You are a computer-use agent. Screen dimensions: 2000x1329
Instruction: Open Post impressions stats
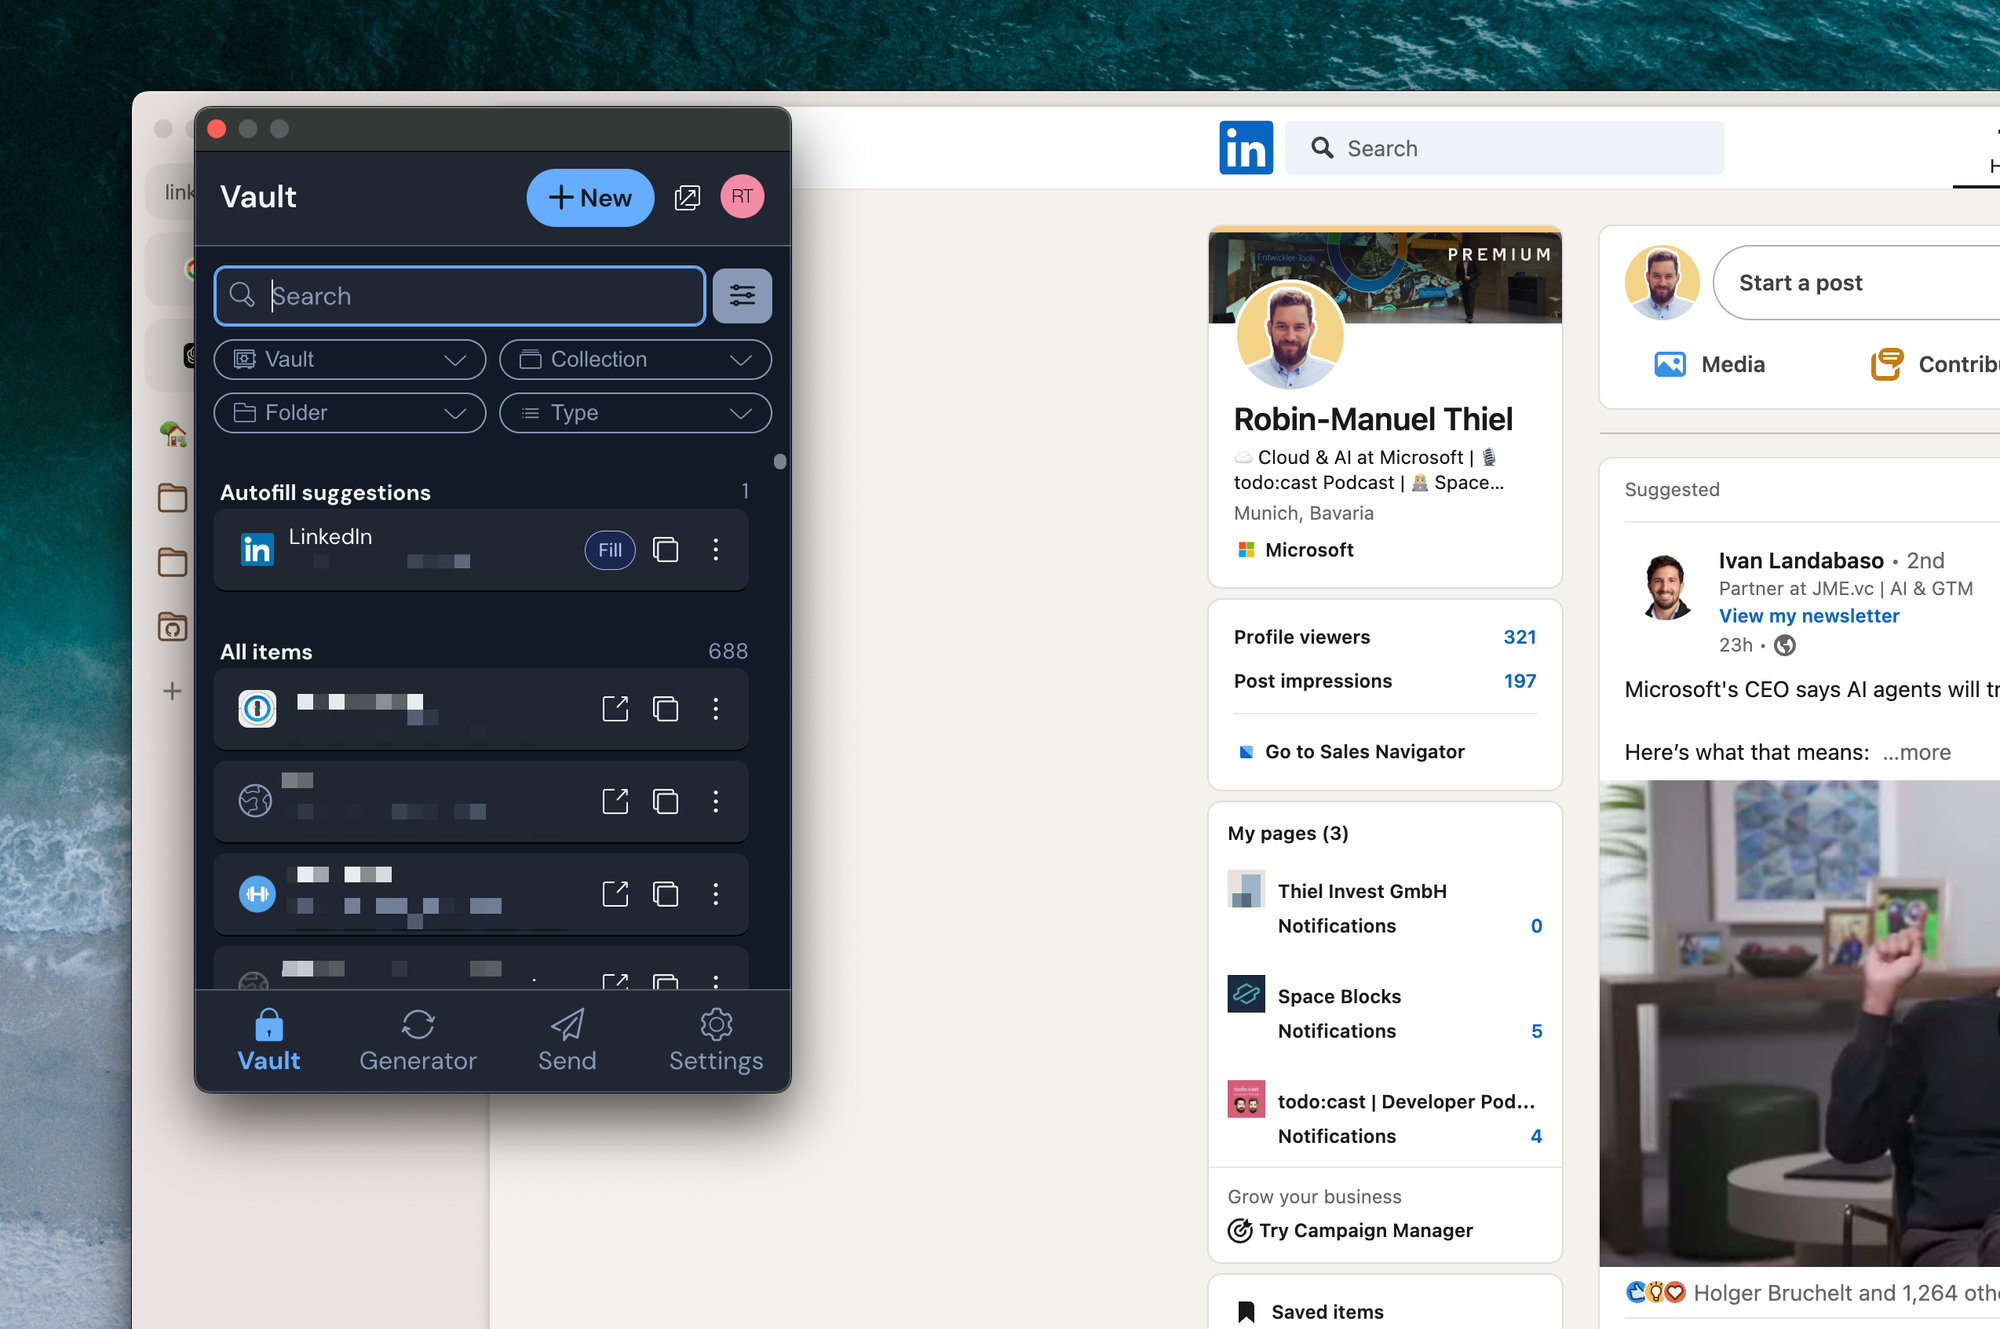(x=1385, y=681)
